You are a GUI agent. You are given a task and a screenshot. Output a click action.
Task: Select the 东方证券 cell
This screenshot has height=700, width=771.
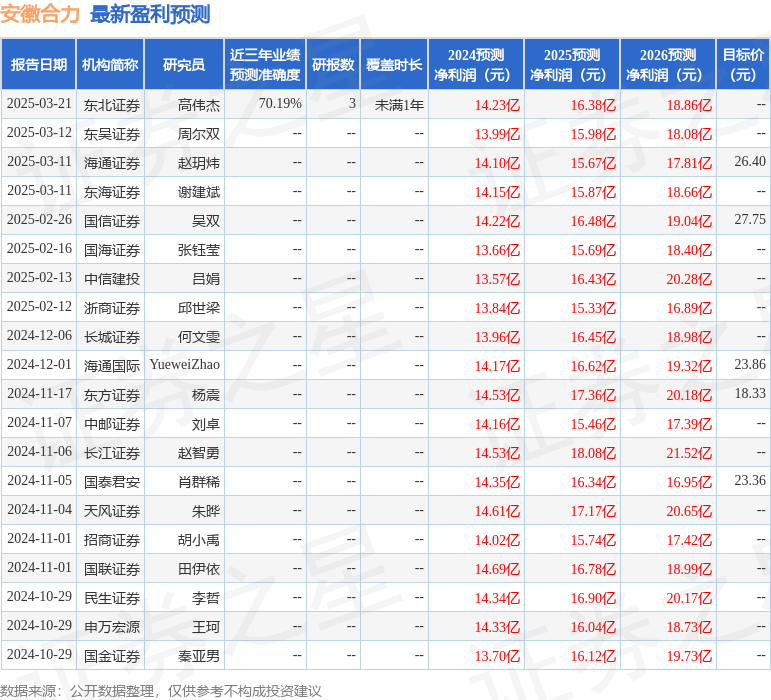[x=112, y=395]
